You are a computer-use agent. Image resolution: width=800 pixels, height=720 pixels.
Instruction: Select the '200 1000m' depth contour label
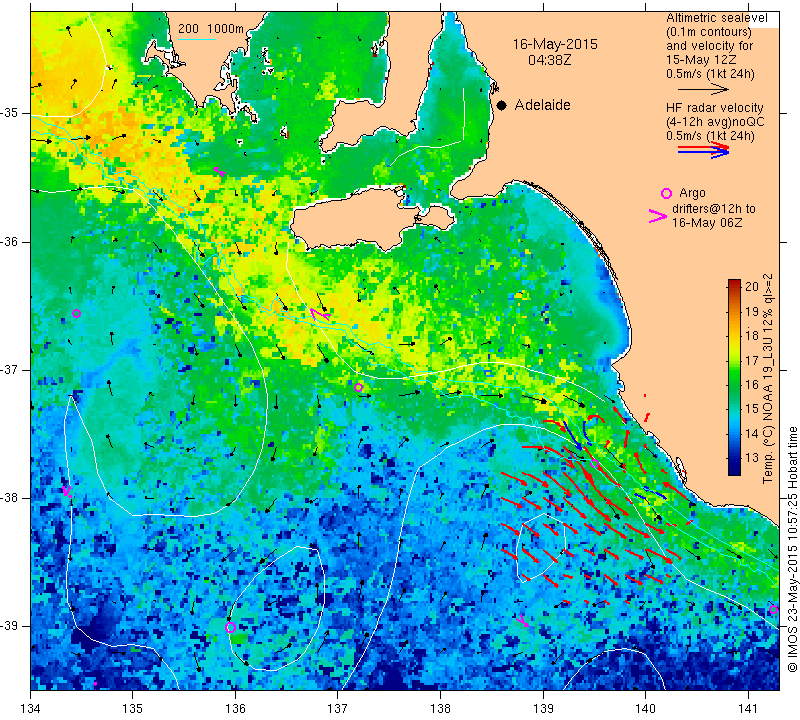click(x=211, y=29)
